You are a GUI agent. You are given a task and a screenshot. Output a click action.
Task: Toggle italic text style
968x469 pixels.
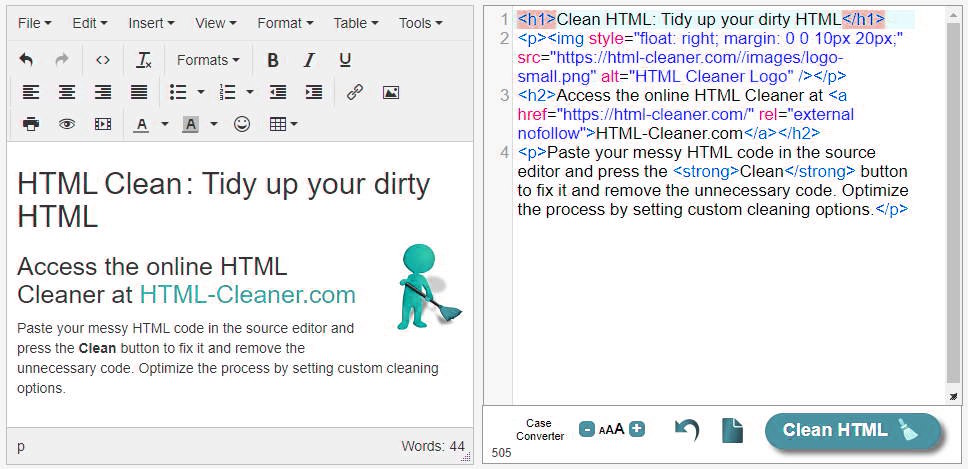(309, 60)
